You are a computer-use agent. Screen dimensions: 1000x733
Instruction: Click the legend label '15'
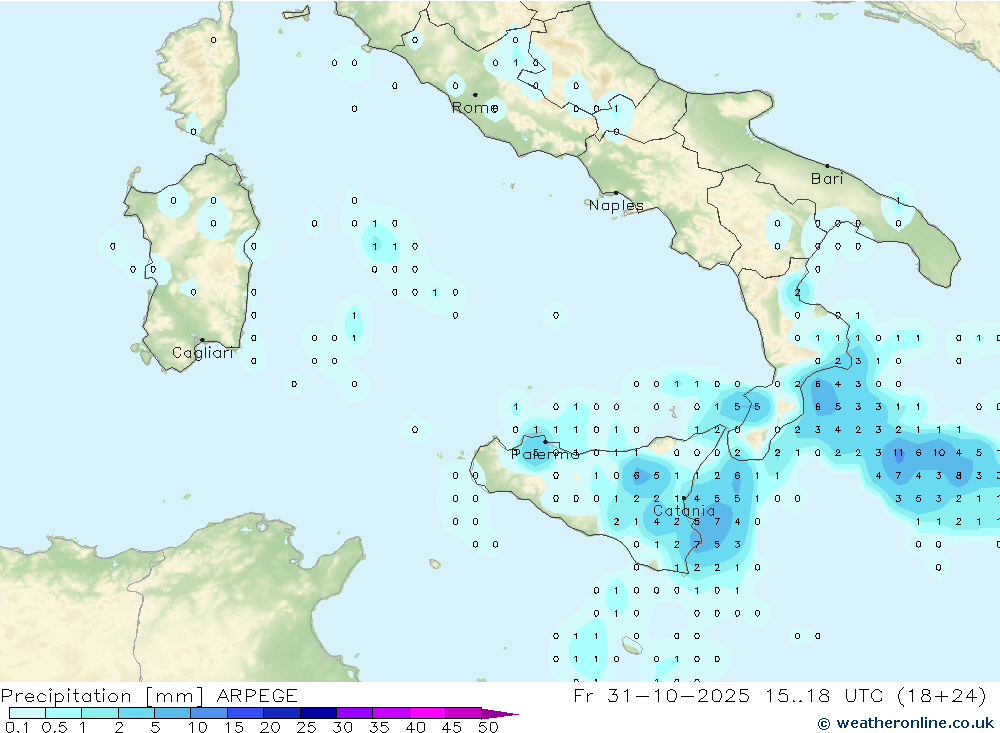(x=233, y=727)
